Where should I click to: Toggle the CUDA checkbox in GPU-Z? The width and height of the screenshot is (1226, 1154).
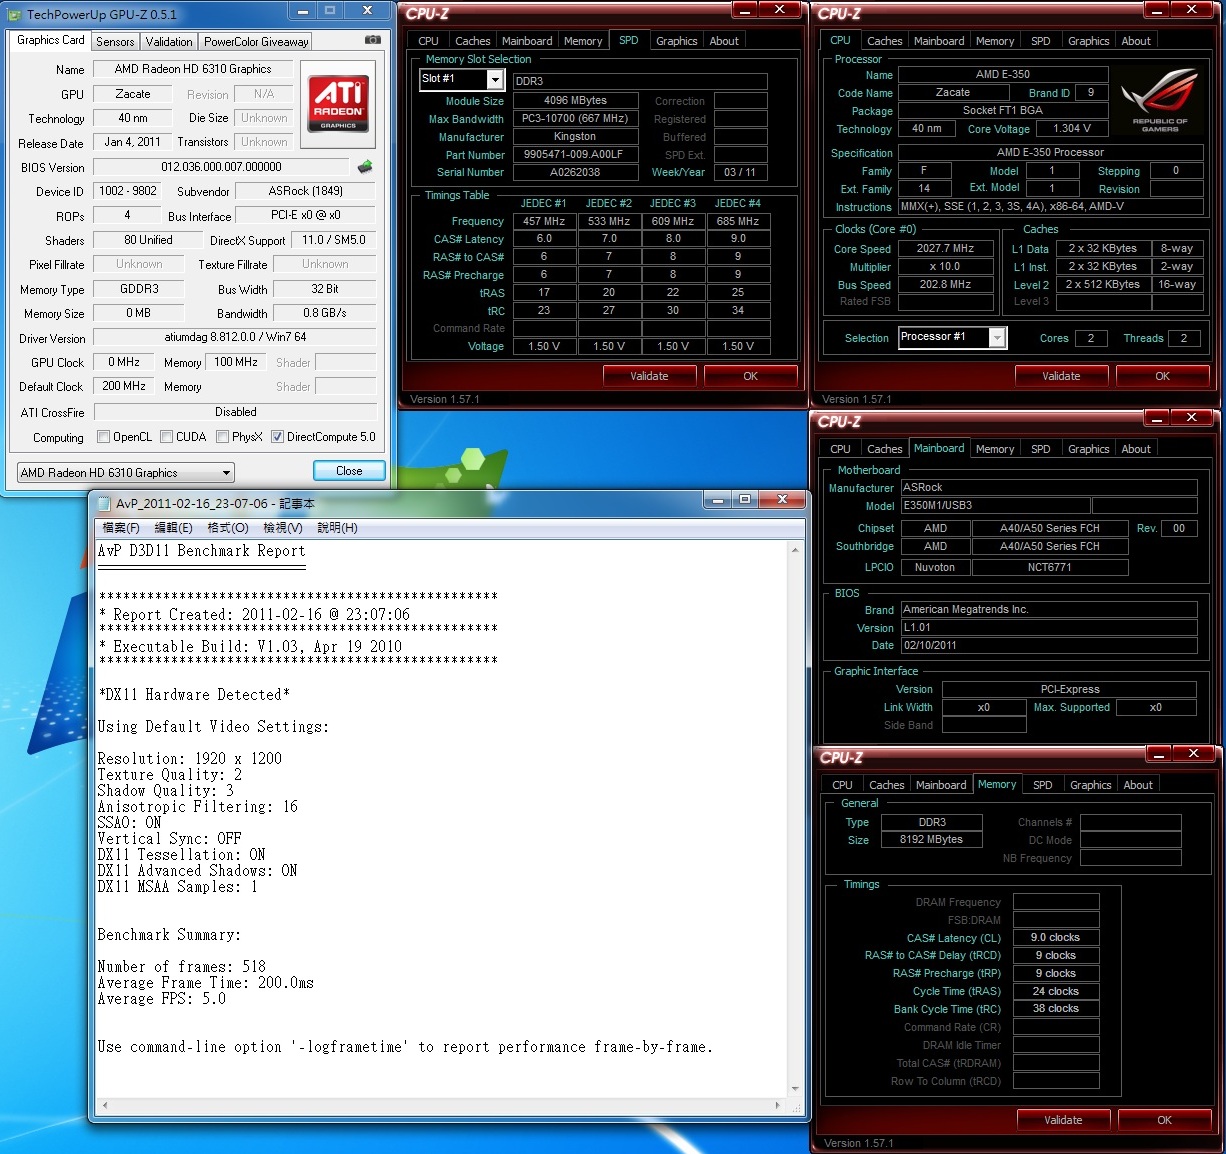(166, 437)
